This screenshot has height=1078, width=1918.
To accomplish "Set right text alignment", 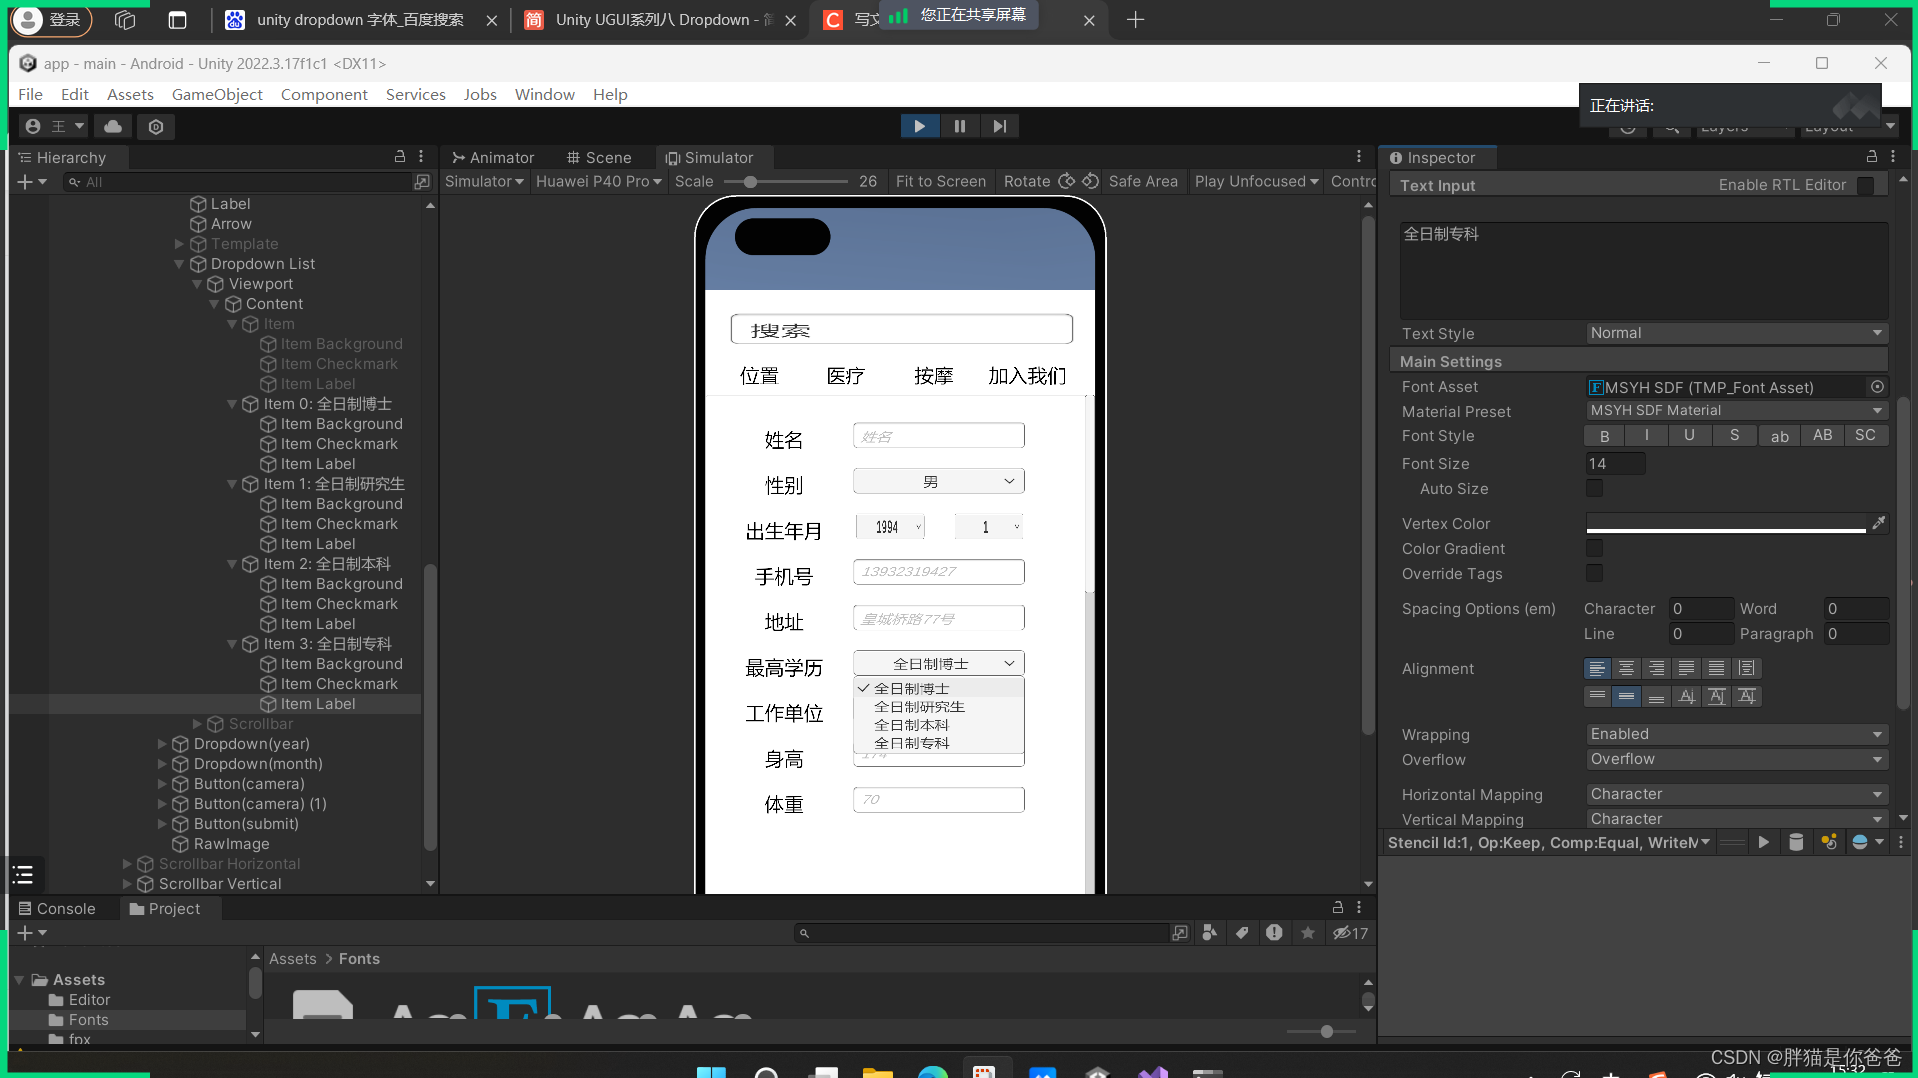I will click(x=1657, y=668).
